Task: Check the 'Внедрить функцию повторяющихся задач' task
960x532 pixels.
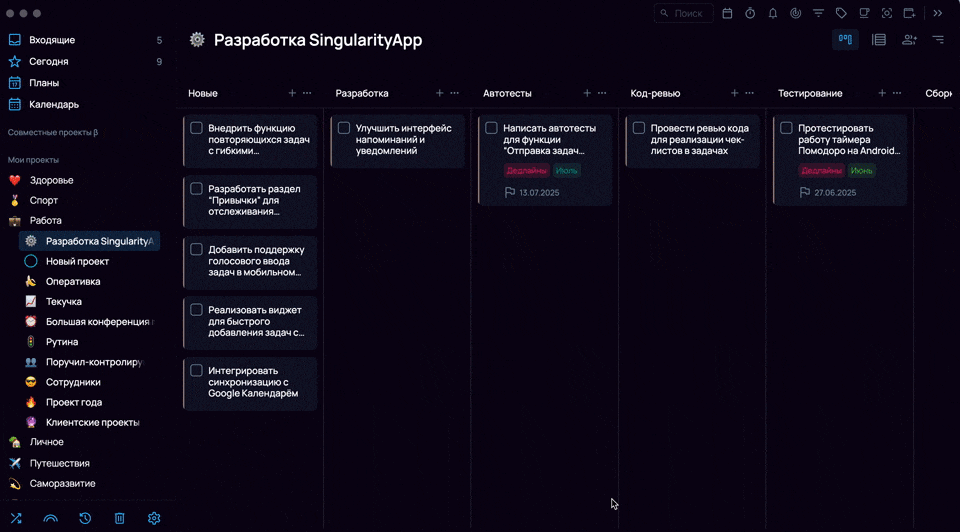Action: point(196,128)
